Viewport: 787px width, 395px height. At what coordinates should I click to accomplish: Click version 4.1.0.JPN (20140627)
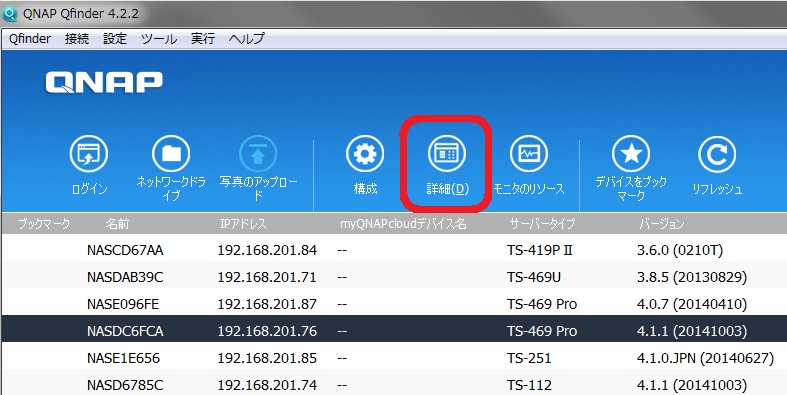click(x=705, y=358)
